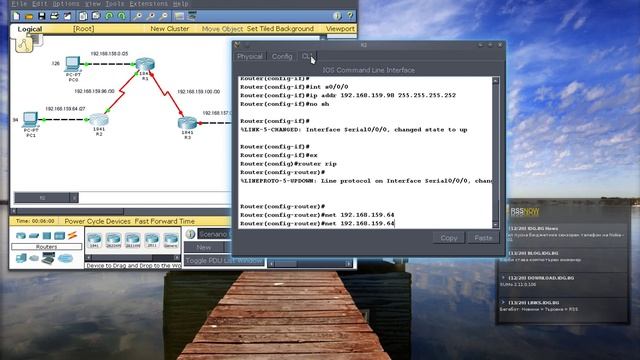
Task: Click the CLI vertical scrollbar down arrow
Action: [496, 225]
